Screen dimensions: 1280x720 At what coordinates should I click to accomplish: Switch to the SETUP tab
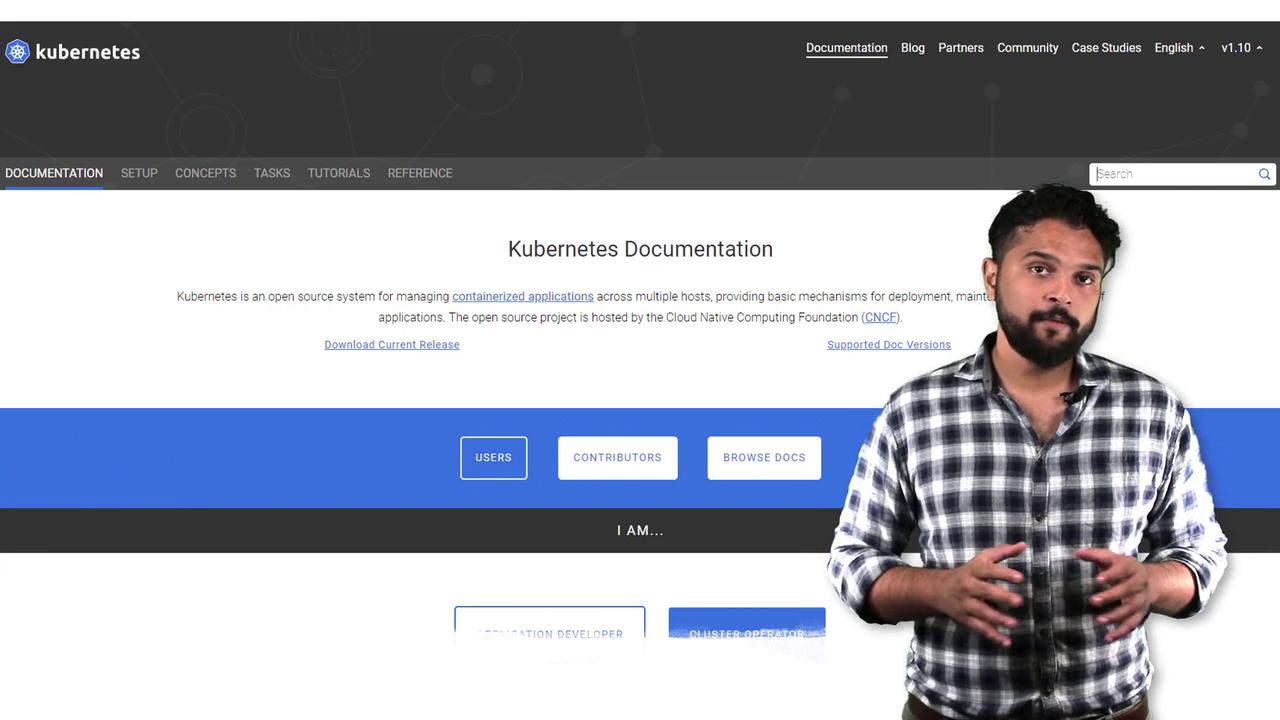(139, 173)
